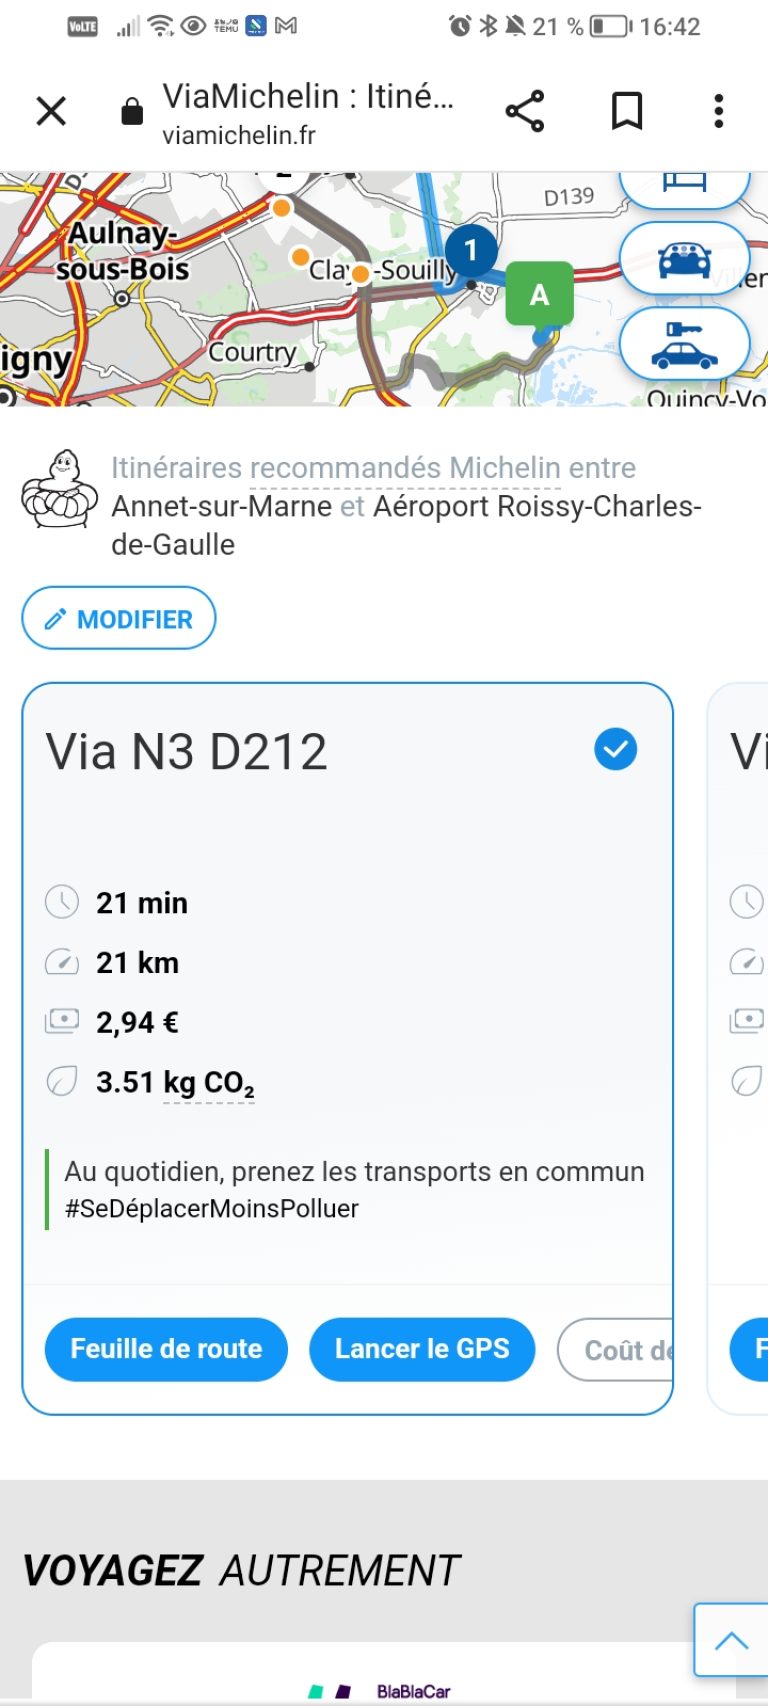Tap the share icon in browser bar
Viewport: 768px width, 1706px height.
pos(524,111)
